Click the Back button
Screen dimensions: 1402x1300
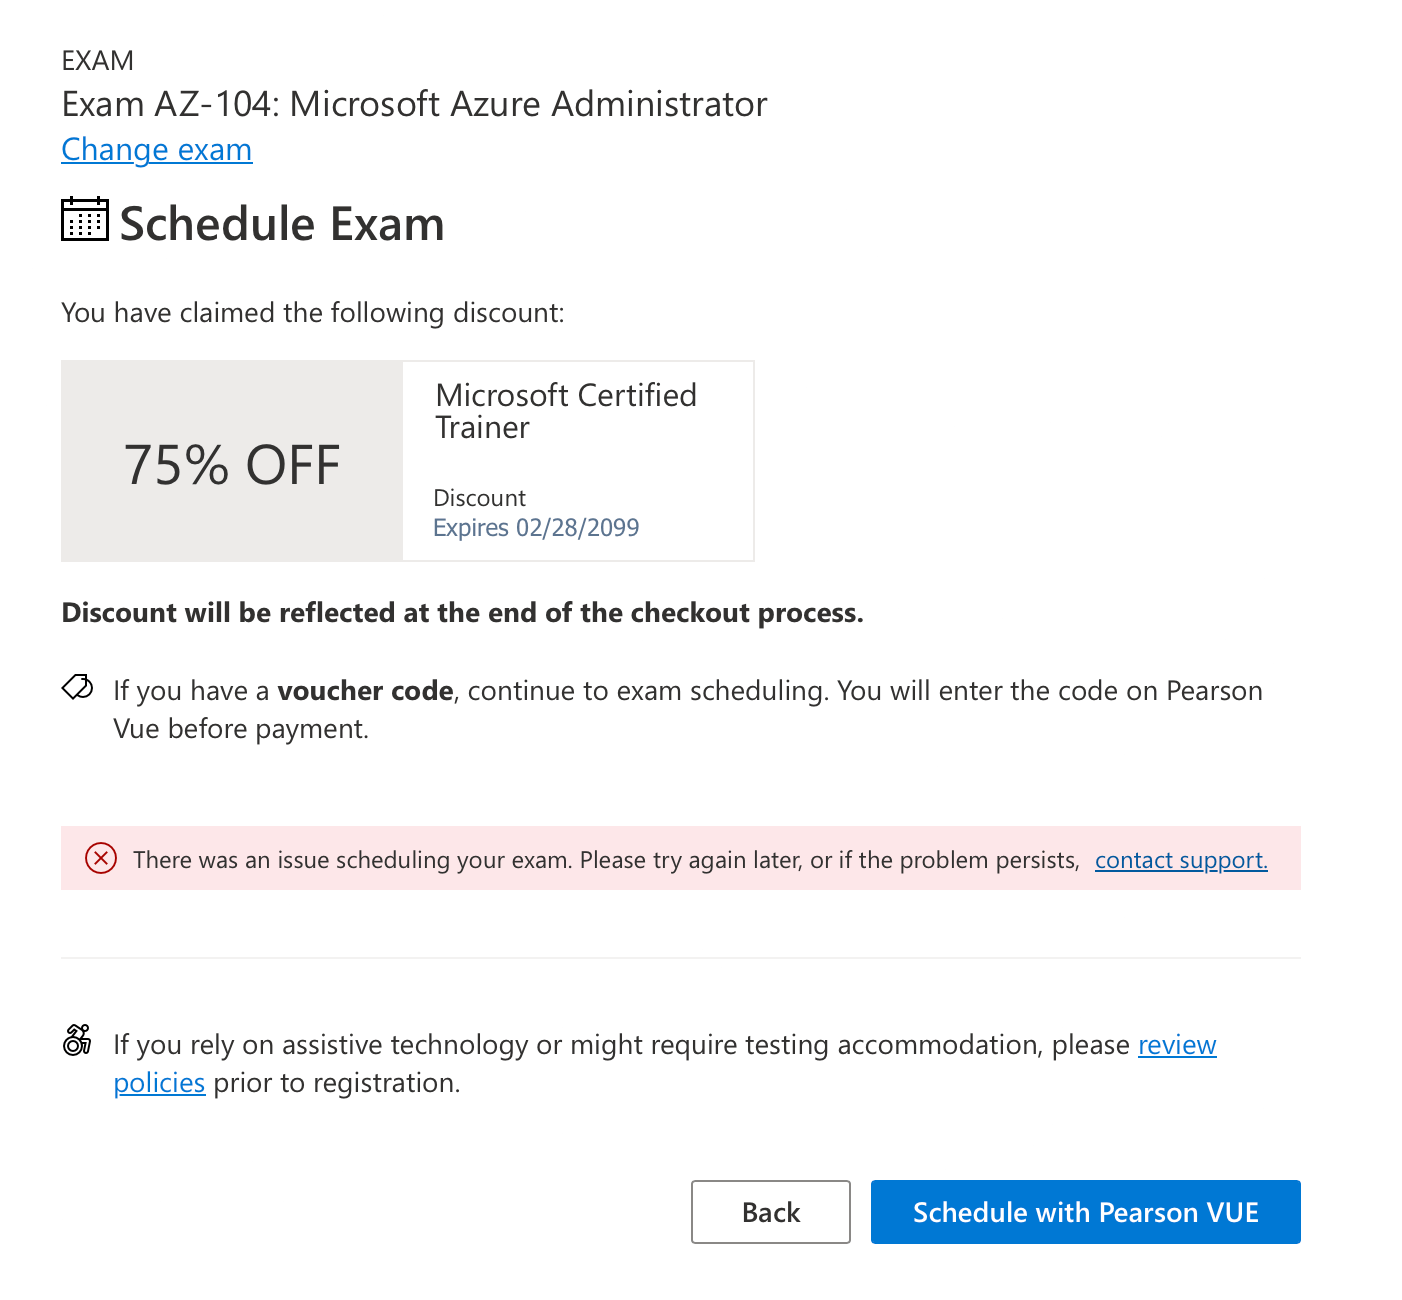[x=771, y=1212]
